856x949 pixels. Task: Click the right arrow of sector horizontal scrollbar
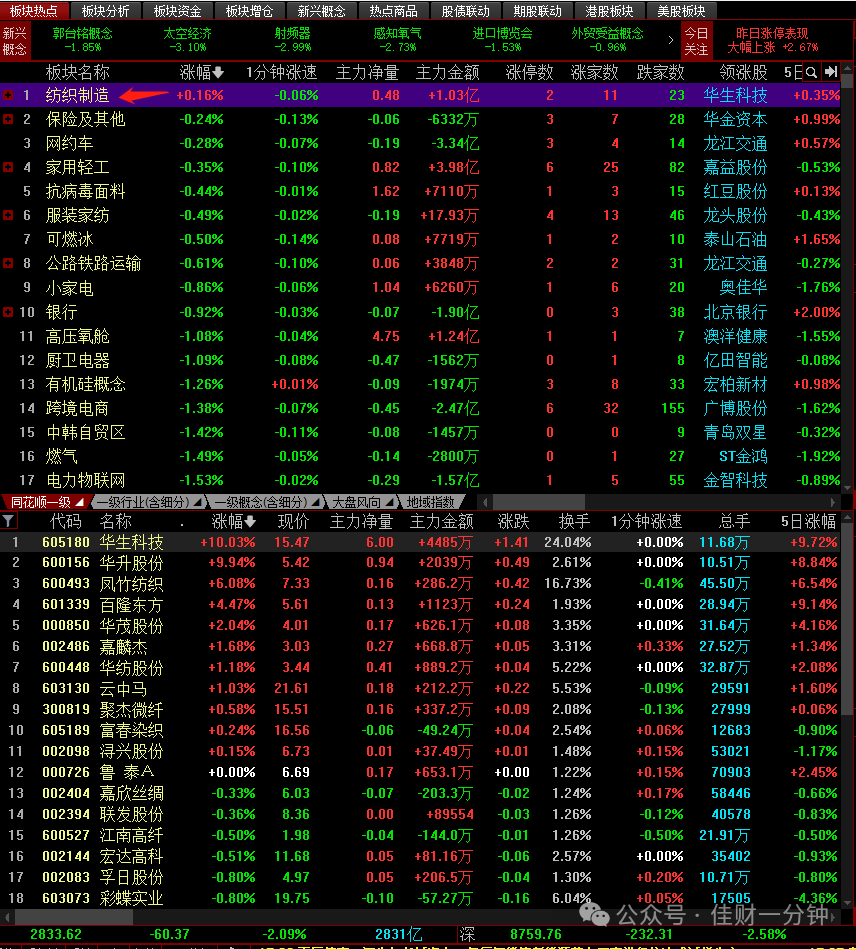coord(833,502)
